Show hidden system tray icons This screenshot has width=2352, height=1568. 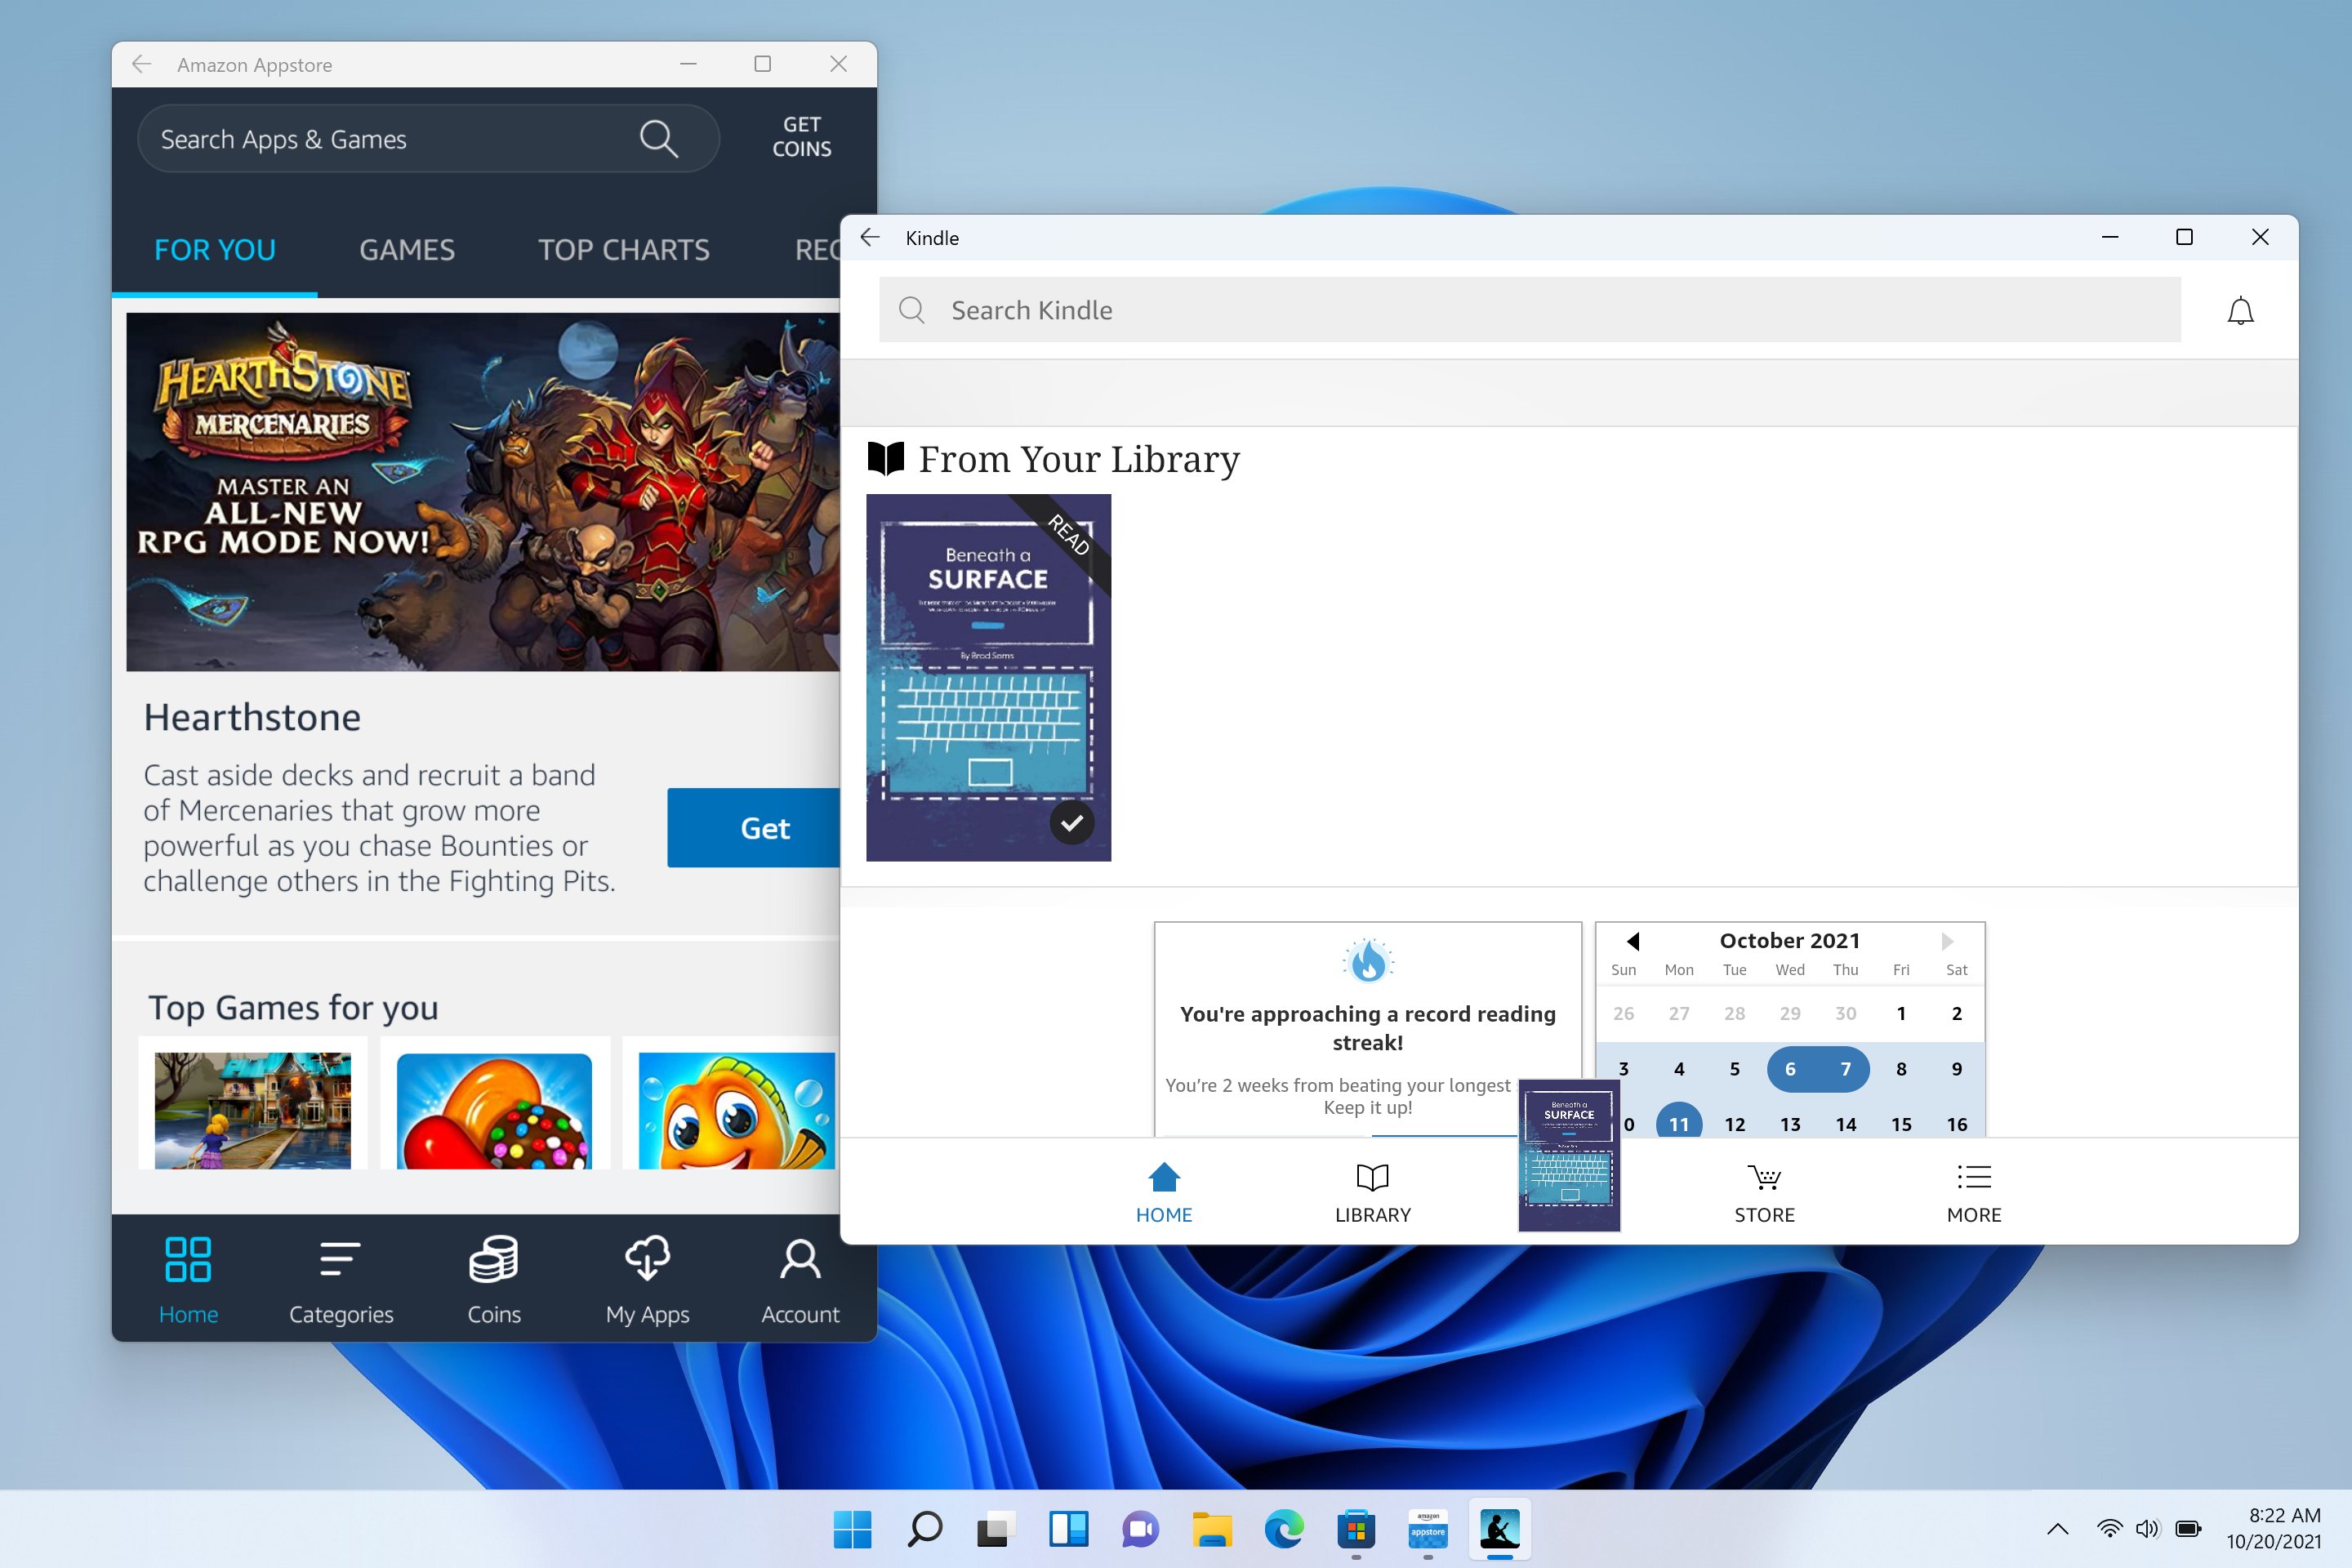[2057, 1529]
